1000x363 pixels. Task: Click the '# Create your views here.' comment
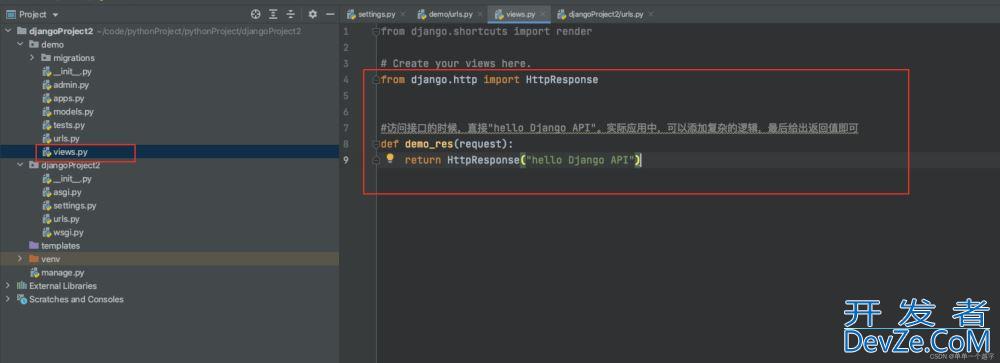(455, 63)
